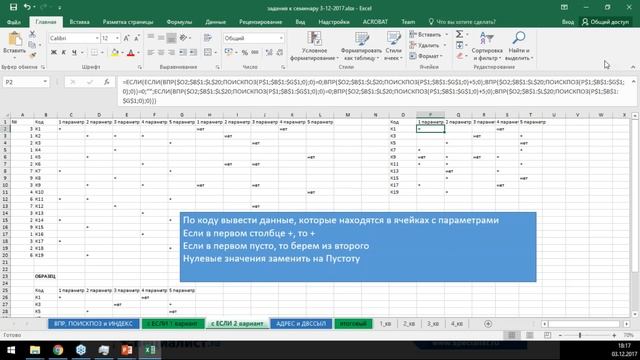Click the Copy icon

pos(32,44)
